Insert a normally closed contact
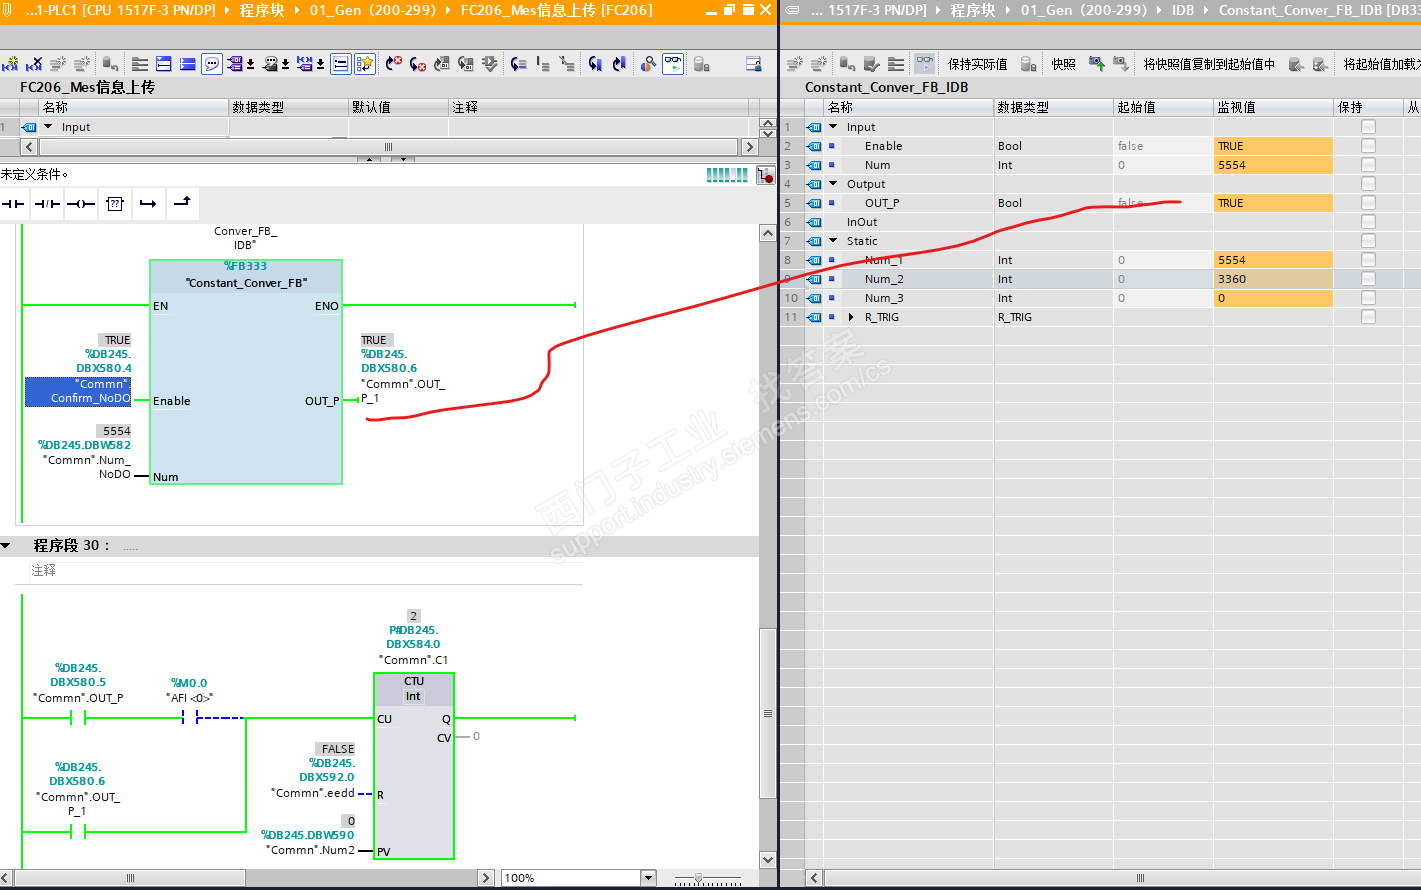Image resolution: width=1421 pixels, height=890 pixels. pos(47,204)
